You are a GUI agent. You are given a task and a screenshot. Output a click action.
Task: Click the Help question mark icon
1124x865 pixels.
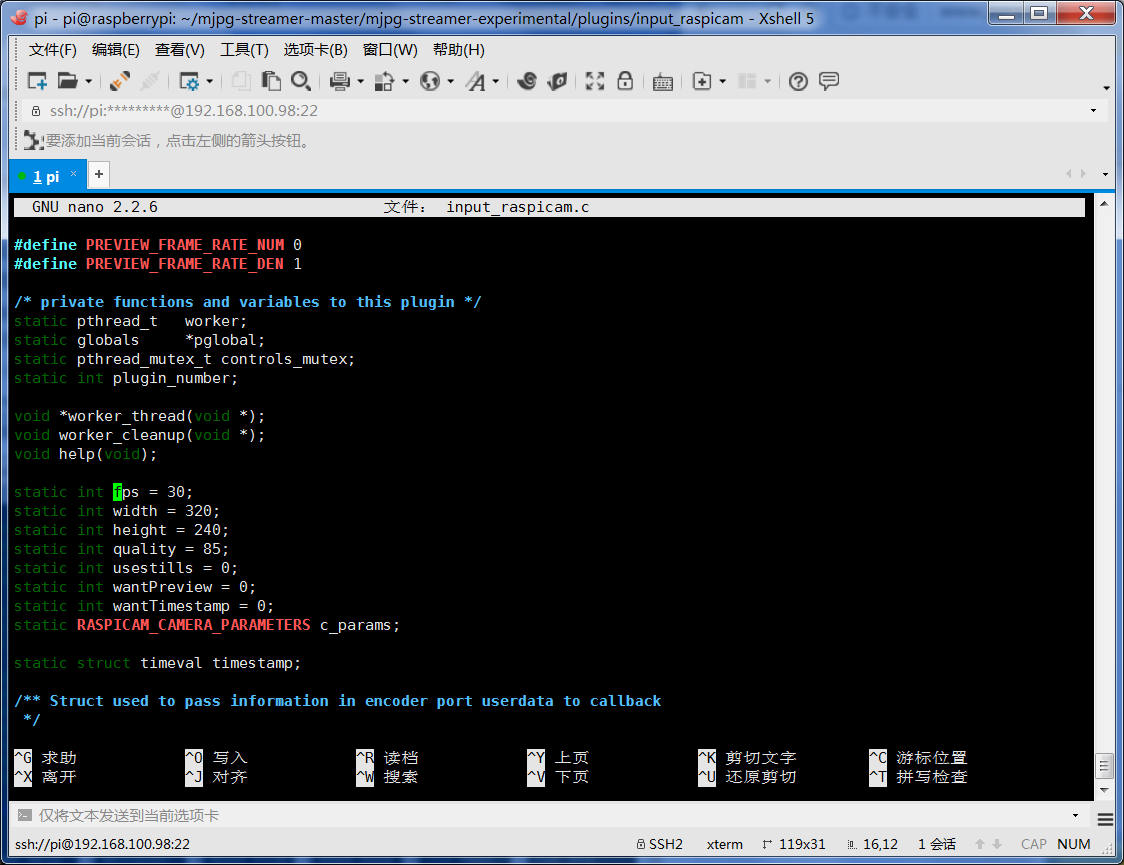(798, 81)
